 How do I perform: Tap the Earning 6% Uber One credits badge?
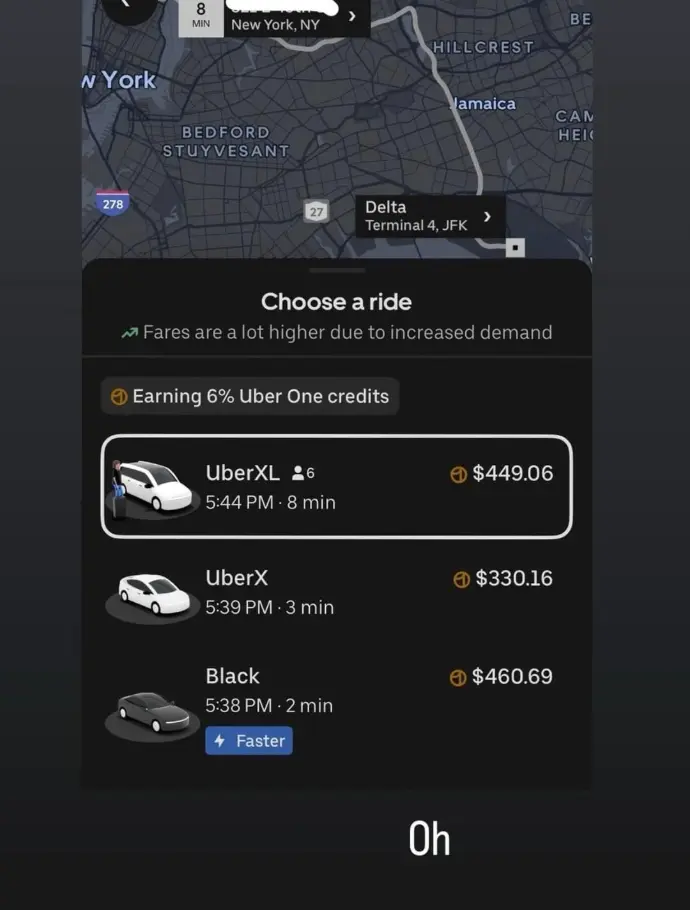[250, 397]
